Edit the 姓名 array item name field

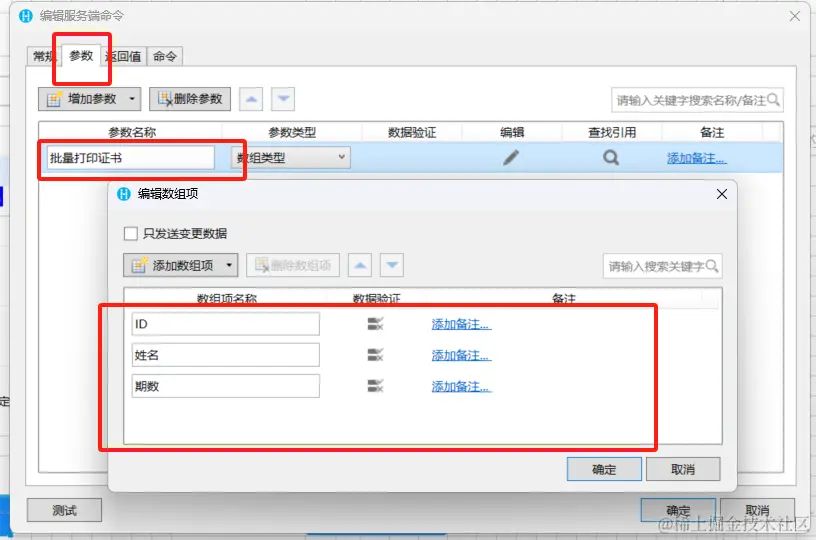tap(226, 355)
